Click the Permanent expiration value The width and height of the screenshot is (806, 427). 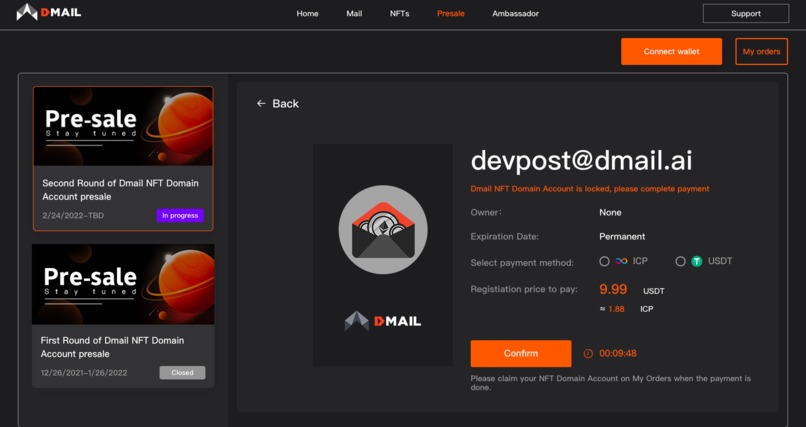point(622,236)
